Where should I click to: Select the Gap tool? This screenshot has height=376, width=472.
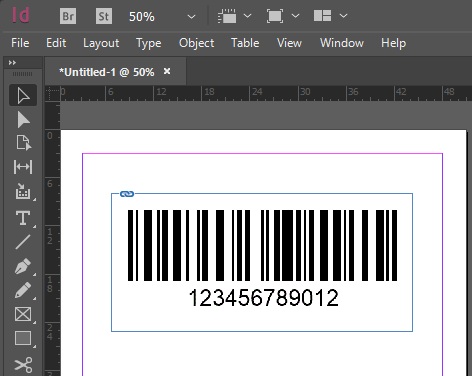(23, 167)
